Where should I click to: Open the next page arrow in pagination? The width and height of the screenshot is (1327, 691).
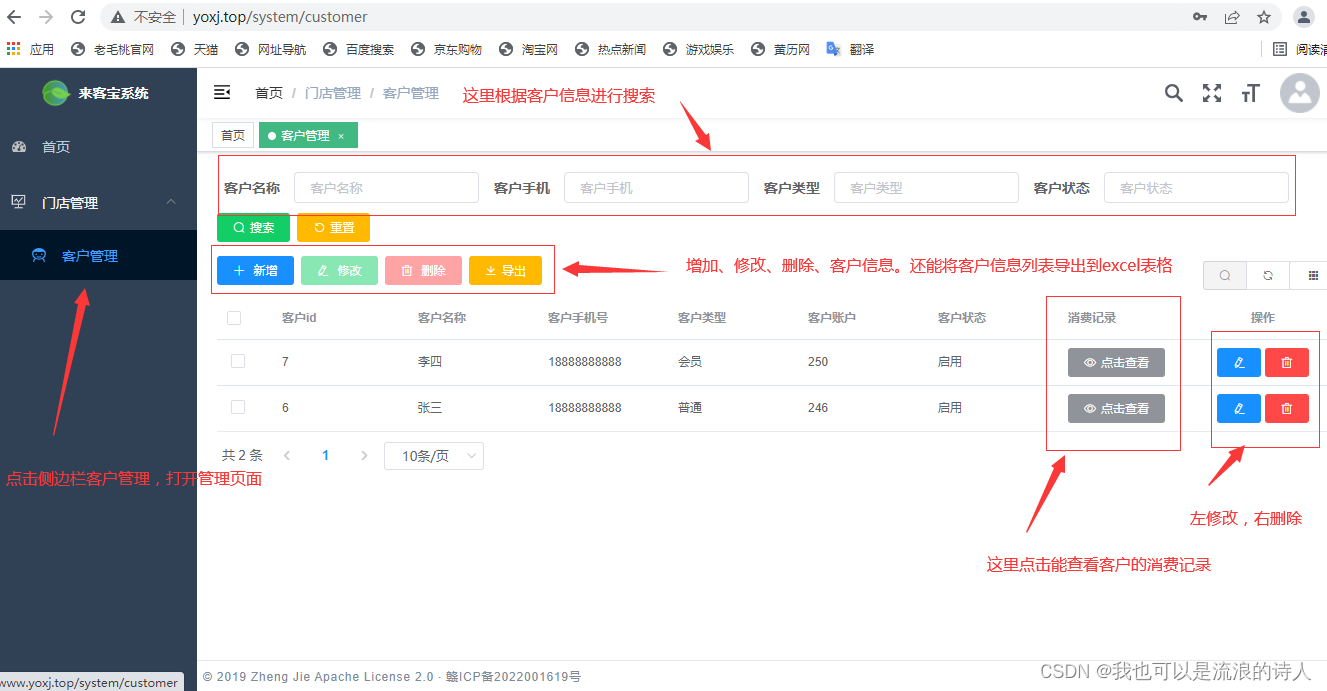364,455
